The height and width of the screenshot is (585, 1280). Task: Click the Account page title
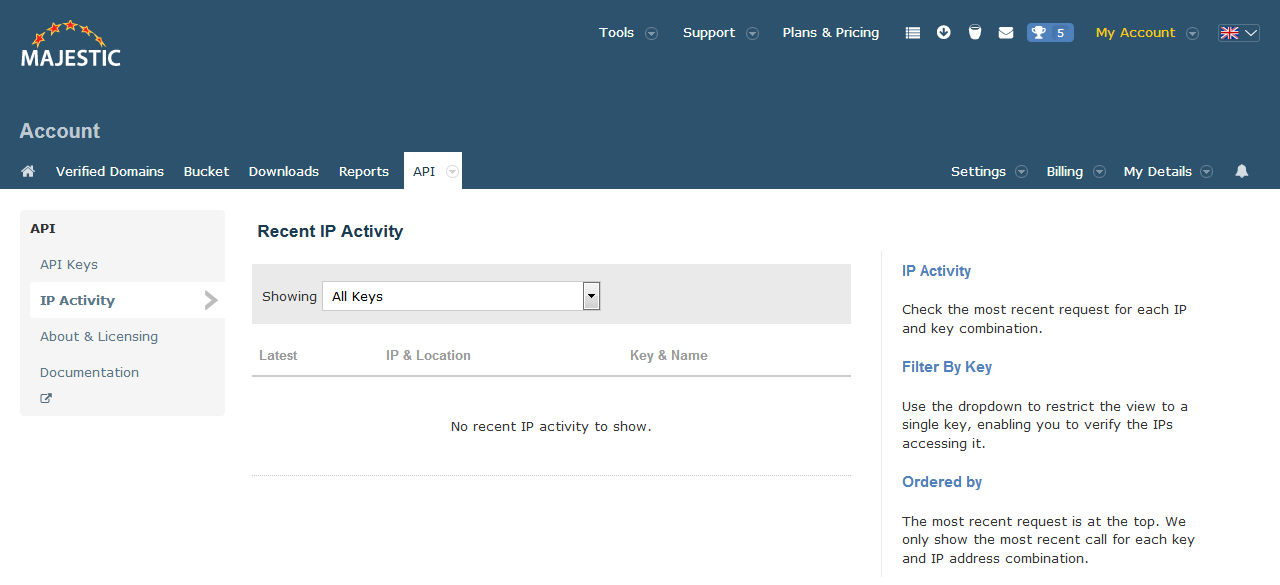60,131
